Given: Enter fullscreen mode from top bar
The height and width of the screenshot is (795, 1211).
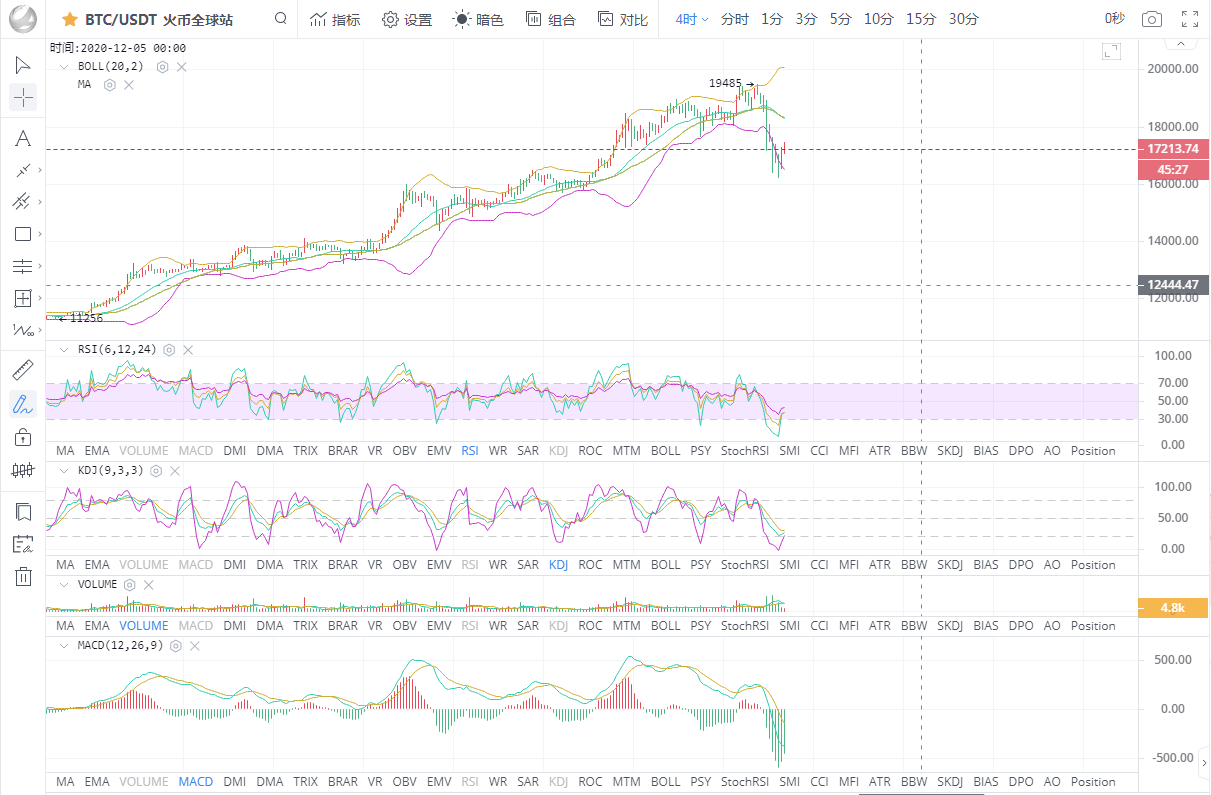Looking at the screenshot, I should [x=1190, y=19].
